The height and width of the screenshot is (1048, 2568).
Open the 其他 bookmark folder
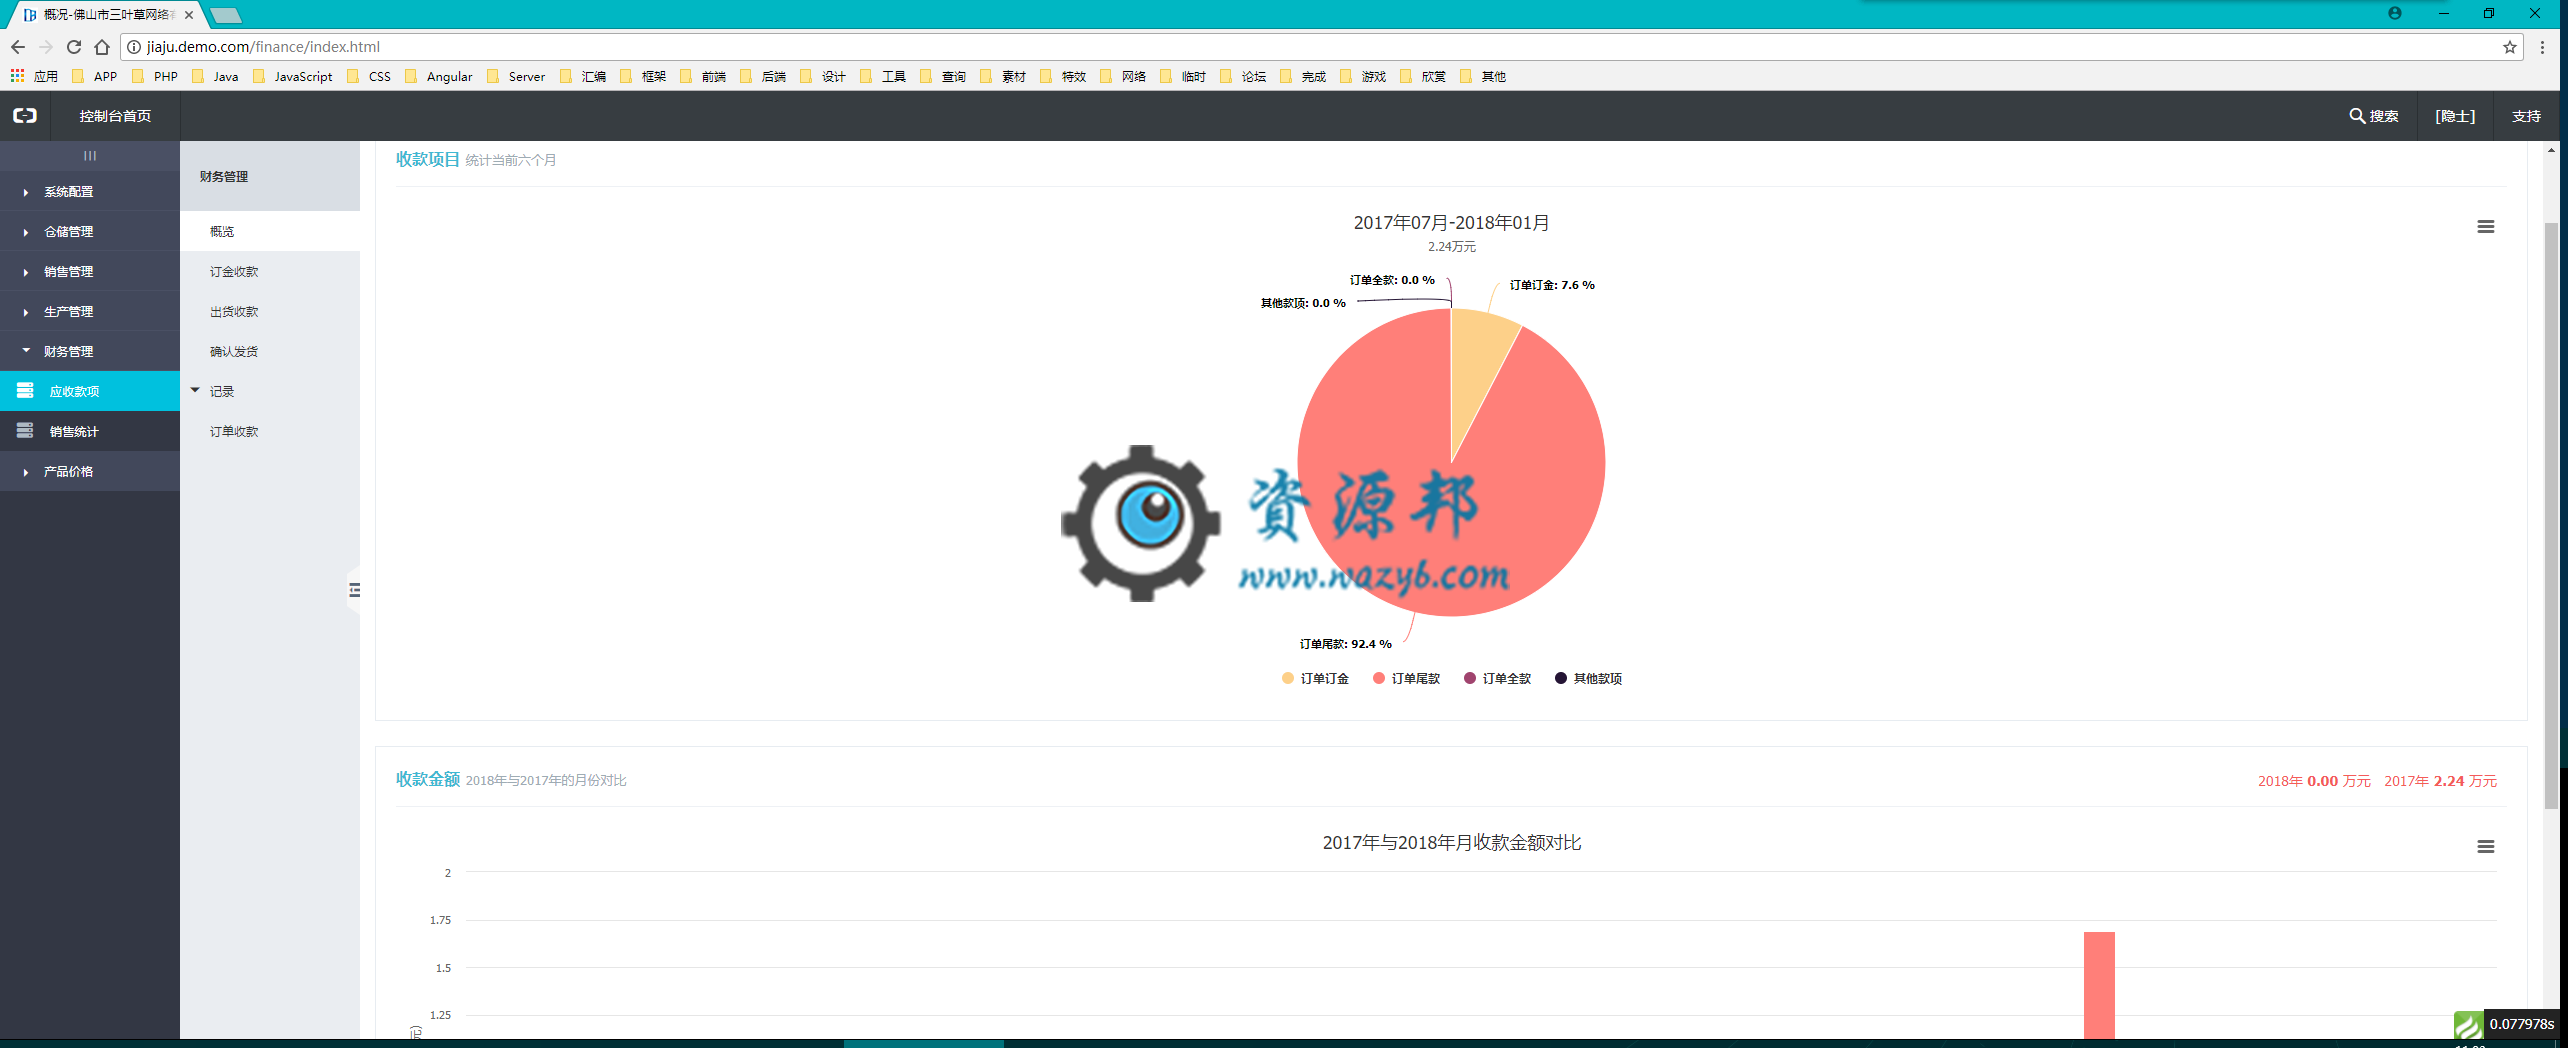pos(1483,76)
